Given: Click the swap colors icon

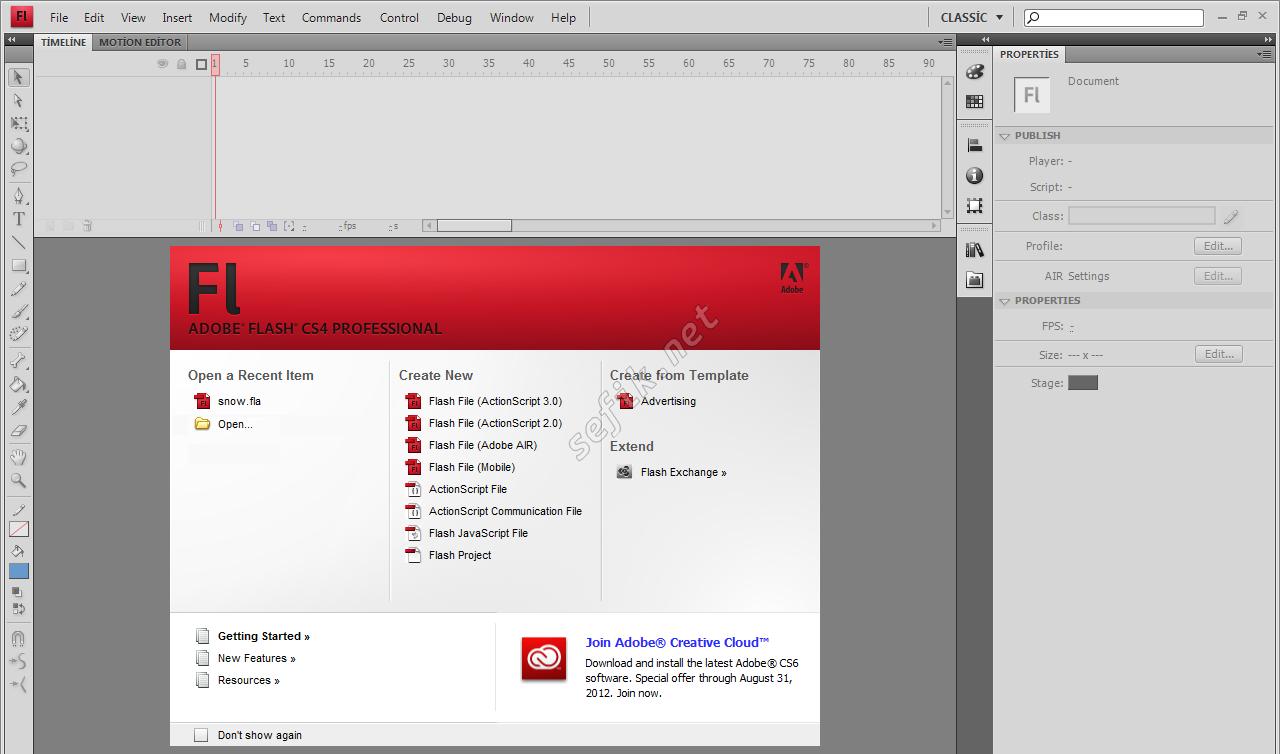Looking at the screenshot, I should [x=18, y=608].
